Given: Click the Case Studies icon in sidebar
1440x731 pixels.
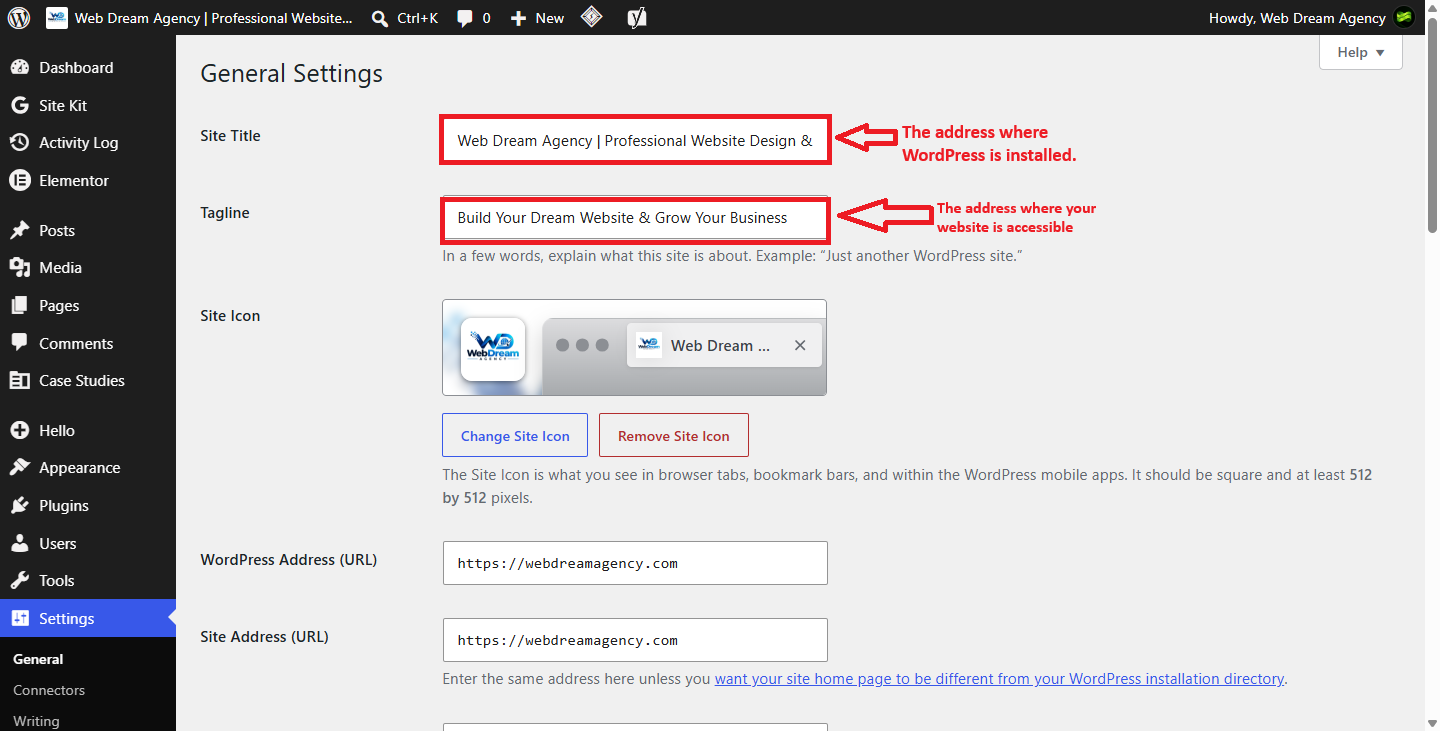Looking at the screenshot, I should pyautogui.click(x=20, y=381).
